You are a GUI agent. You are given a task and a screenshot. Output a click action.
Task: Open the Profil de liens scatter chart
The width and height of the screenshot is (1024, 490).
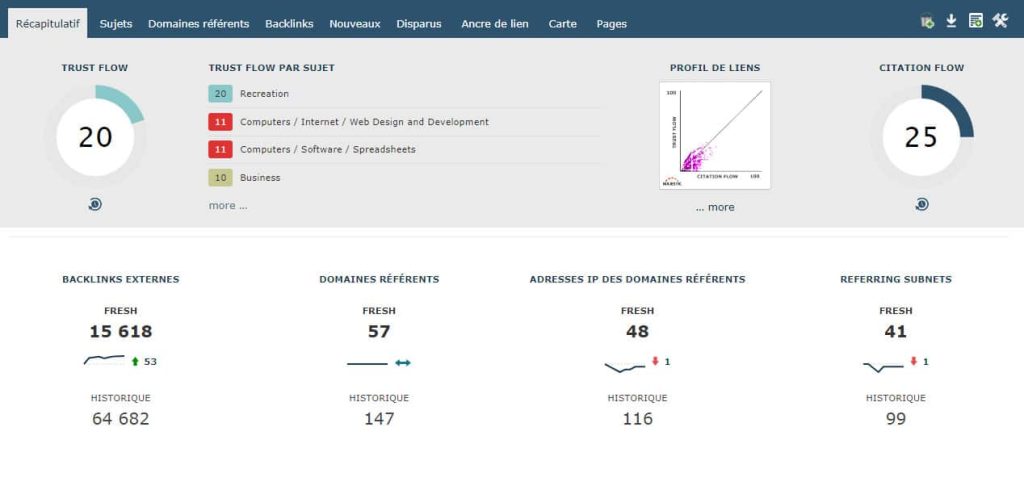pos(714,135)
